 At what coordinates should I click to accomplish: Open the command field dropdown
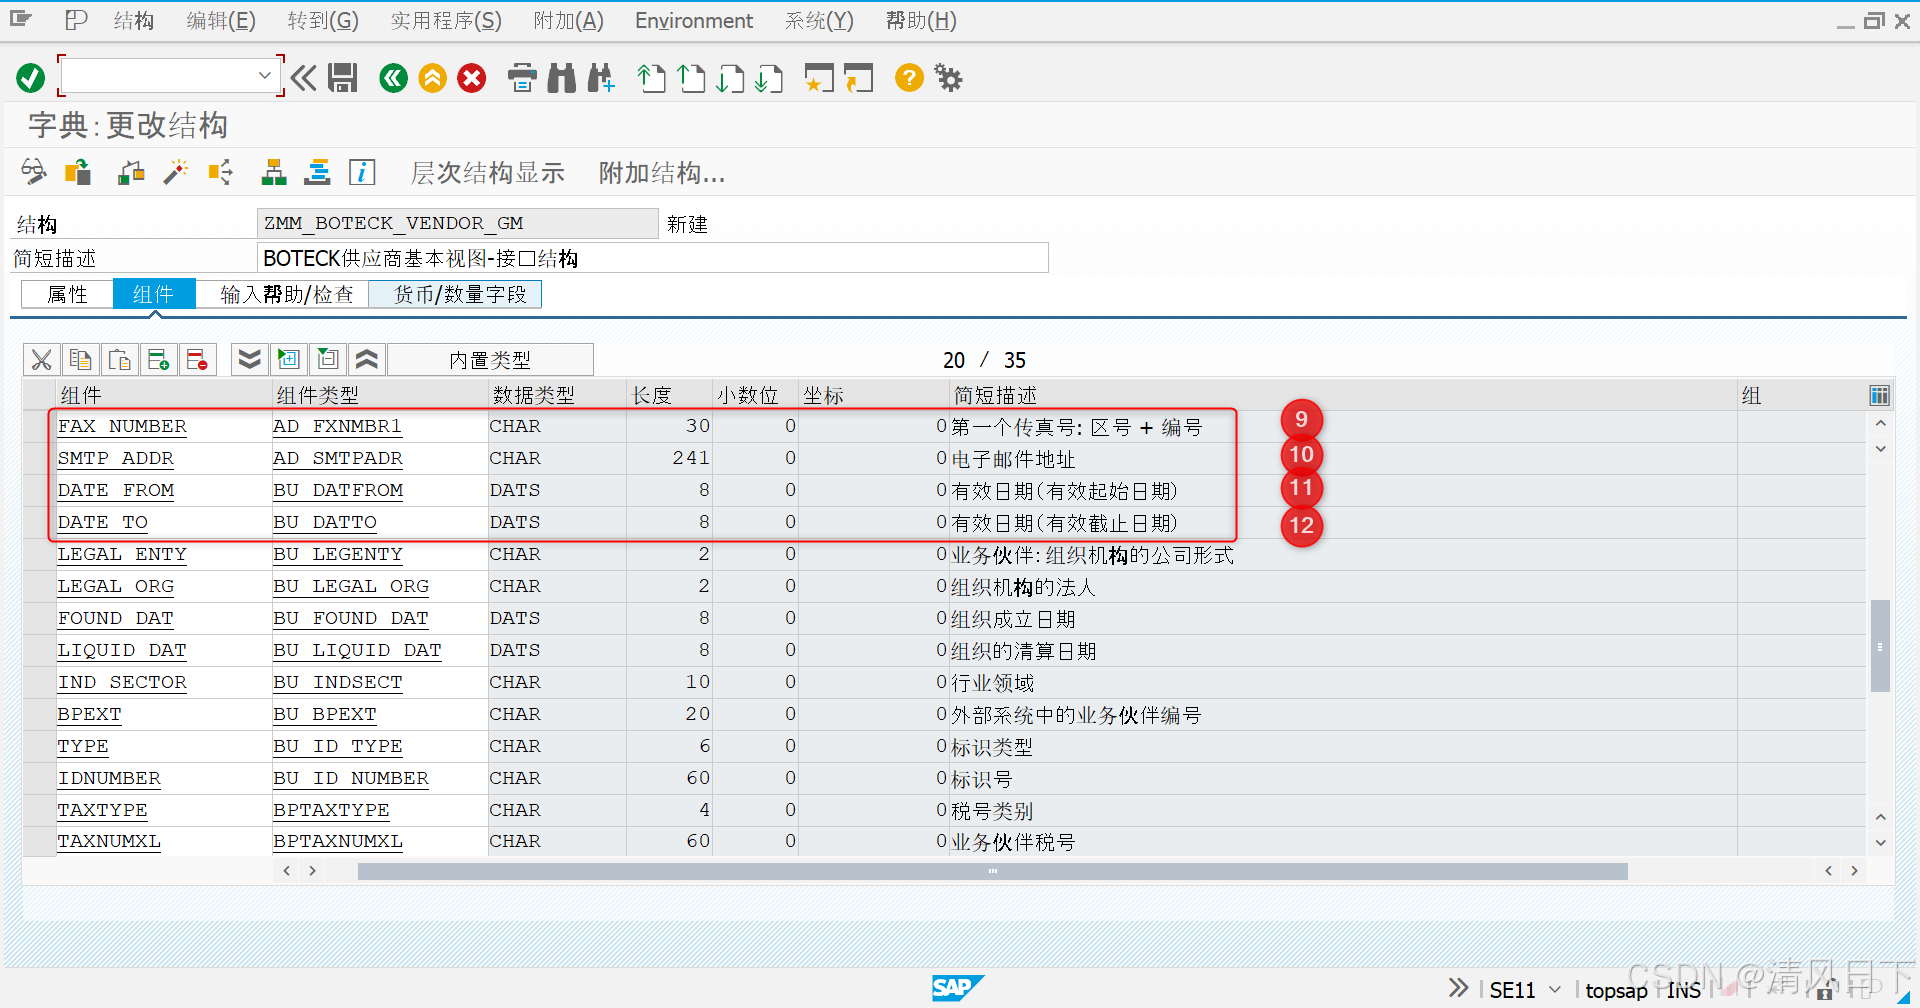point(265,75)
